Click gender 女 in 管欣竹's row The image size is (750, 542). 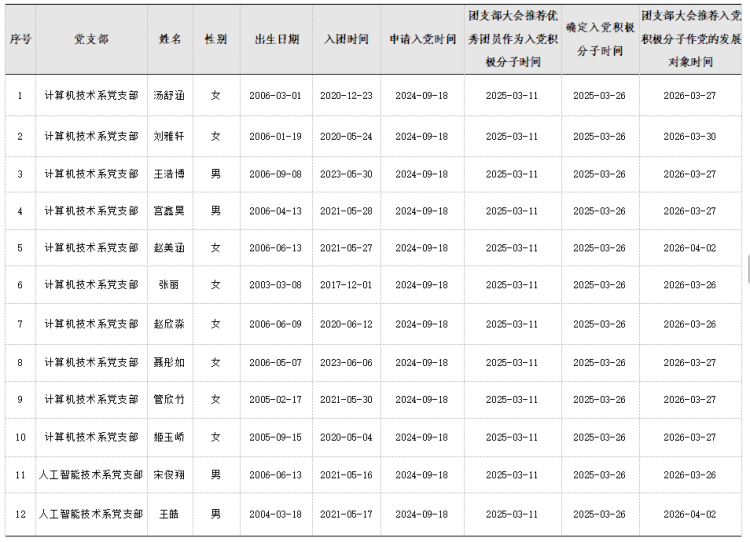tap(216, 399)
